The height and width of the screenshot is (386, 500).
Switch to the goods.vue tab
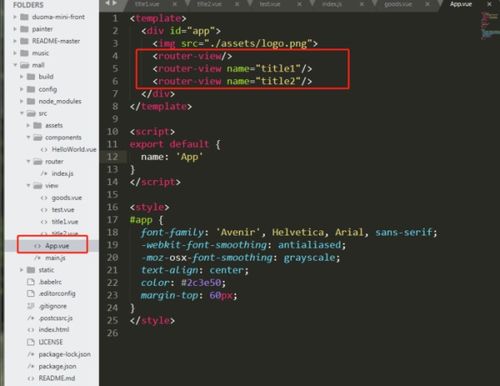[x=398, y=4]
